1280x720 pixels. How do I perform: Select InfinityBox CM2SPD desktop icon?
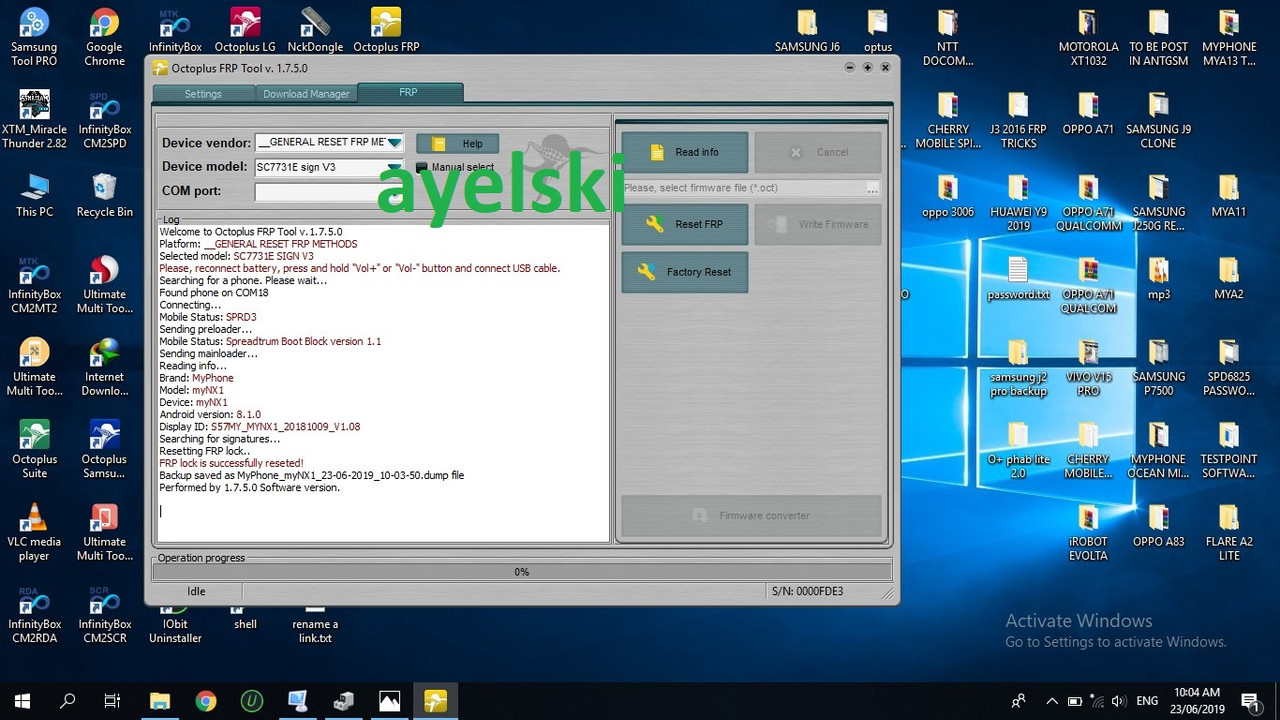pyautogui.click(x=104, y=120)
